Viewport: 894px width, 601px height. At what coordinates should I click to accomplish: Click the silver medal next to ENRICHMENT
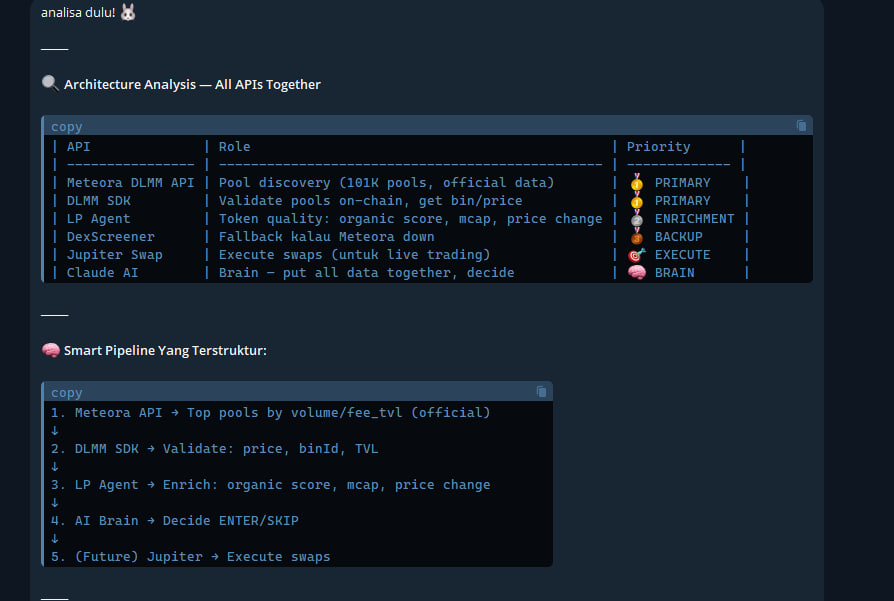(637, 219)
